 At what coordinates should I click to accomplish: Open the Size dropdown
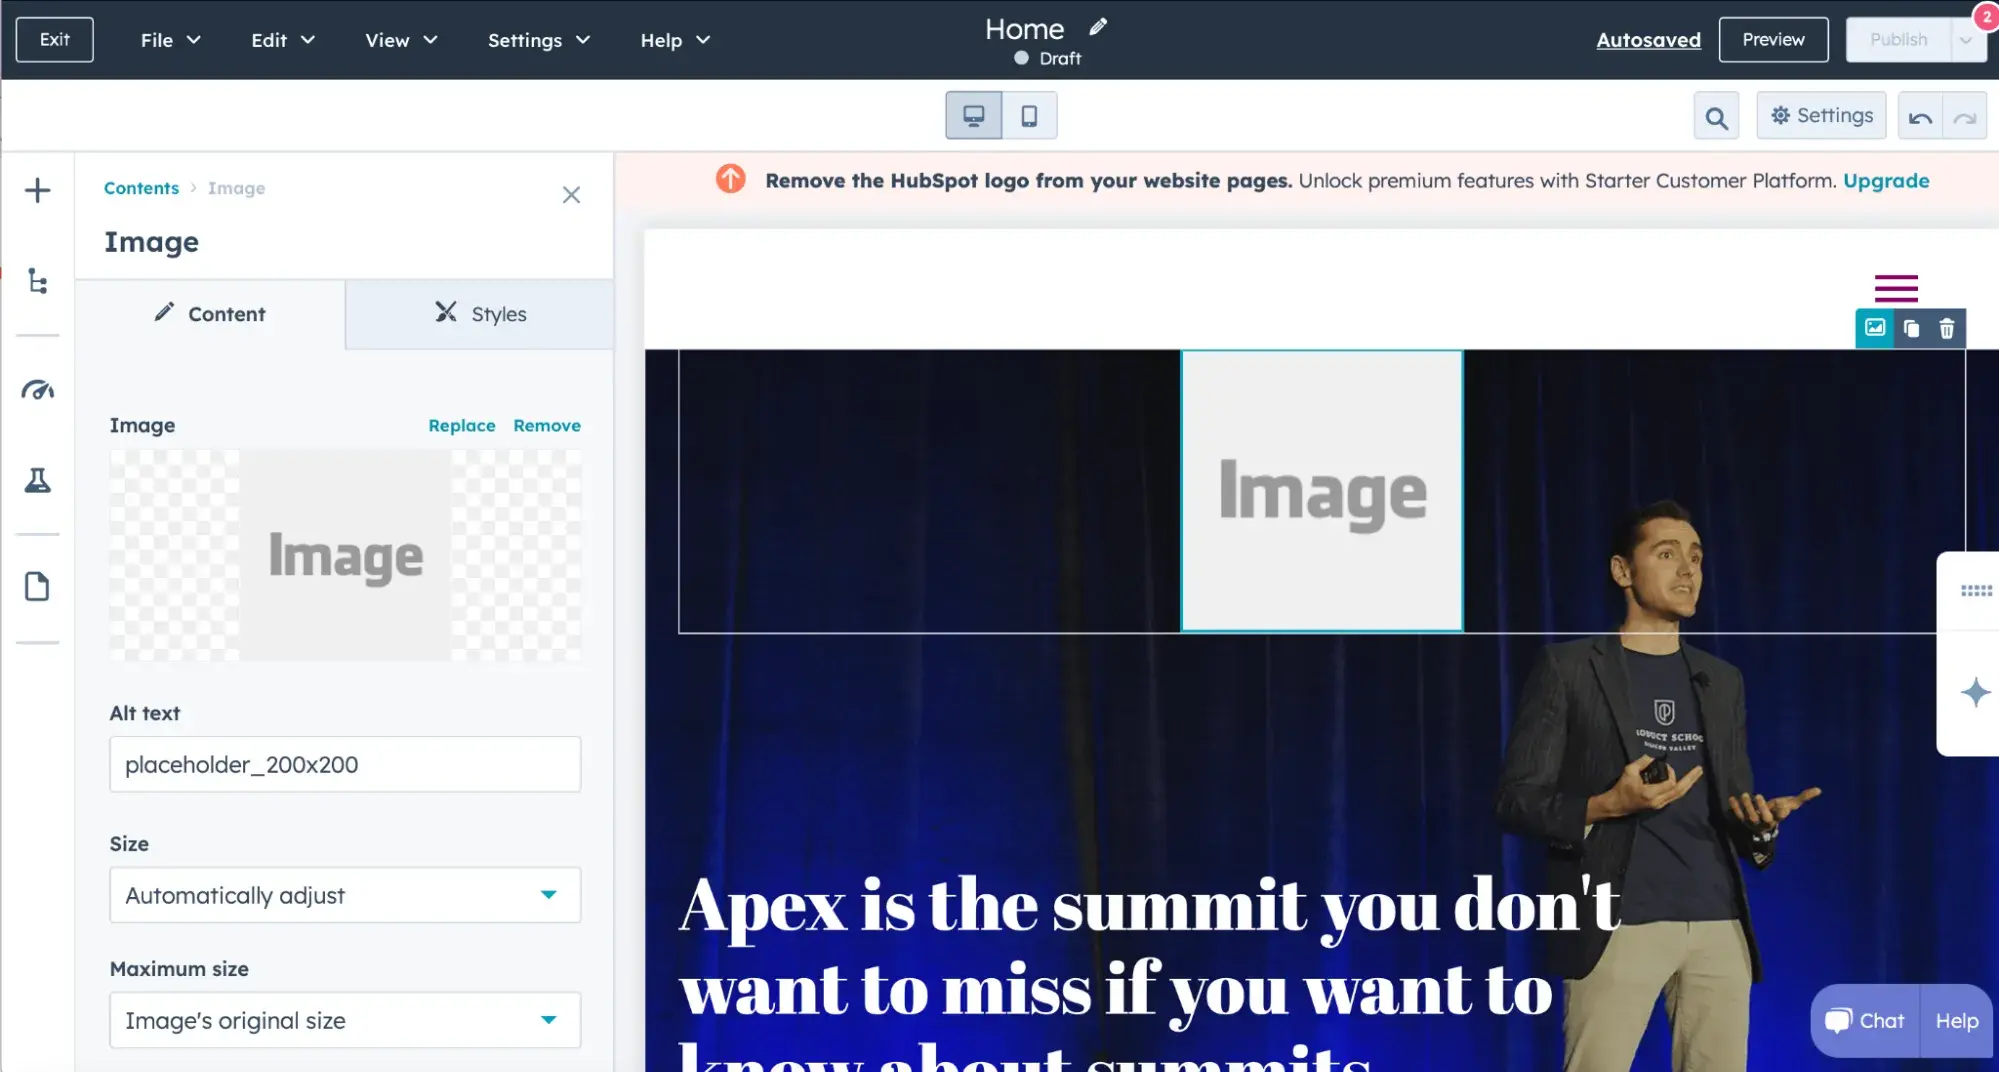(345, 895)
